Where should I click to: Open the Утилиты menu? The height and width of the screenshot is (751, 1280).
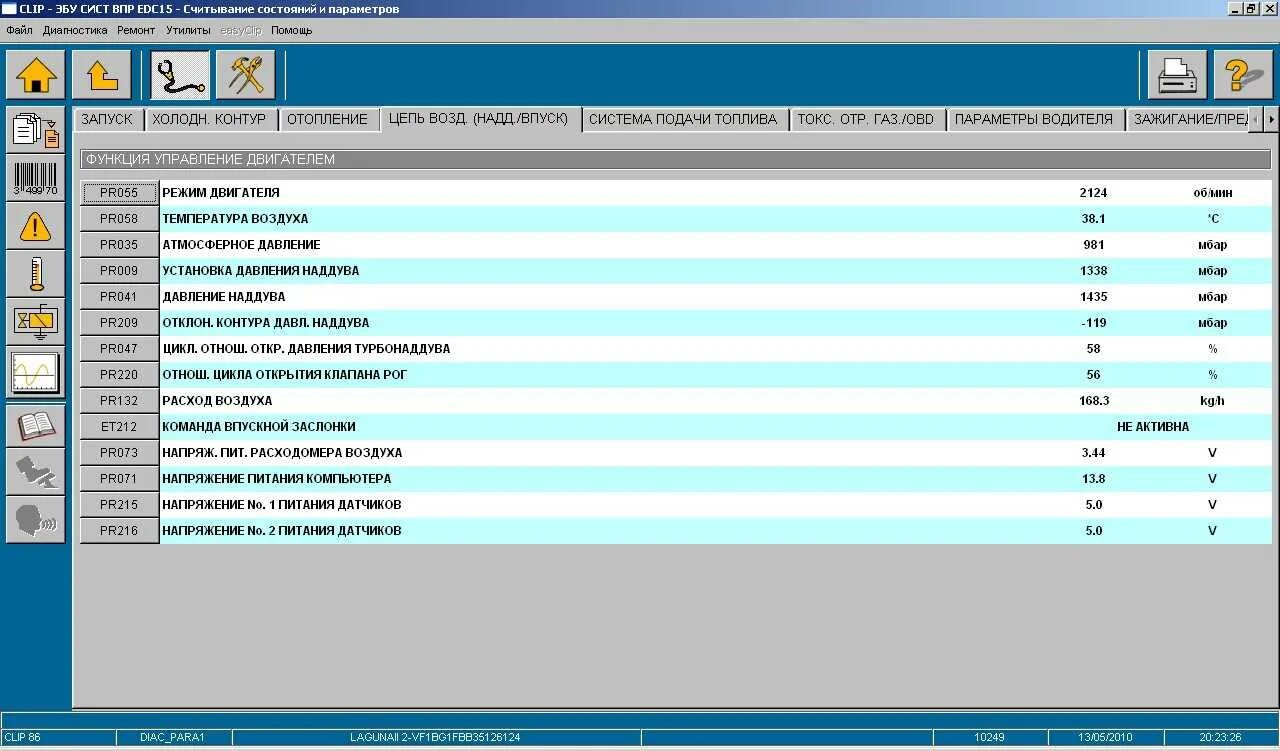[188, 30]
